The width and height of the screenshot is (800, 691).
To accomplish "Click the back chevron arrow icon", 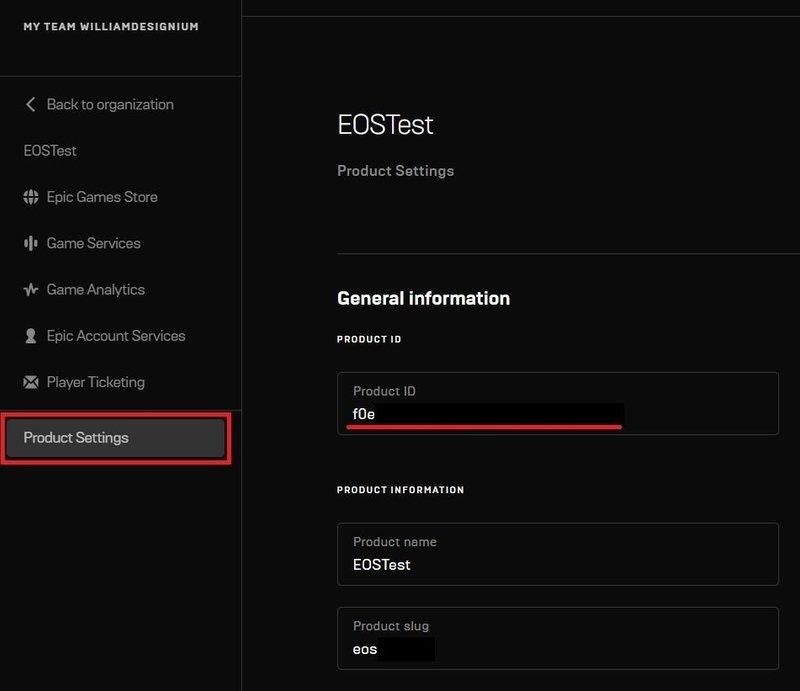I will pos(31,105).
